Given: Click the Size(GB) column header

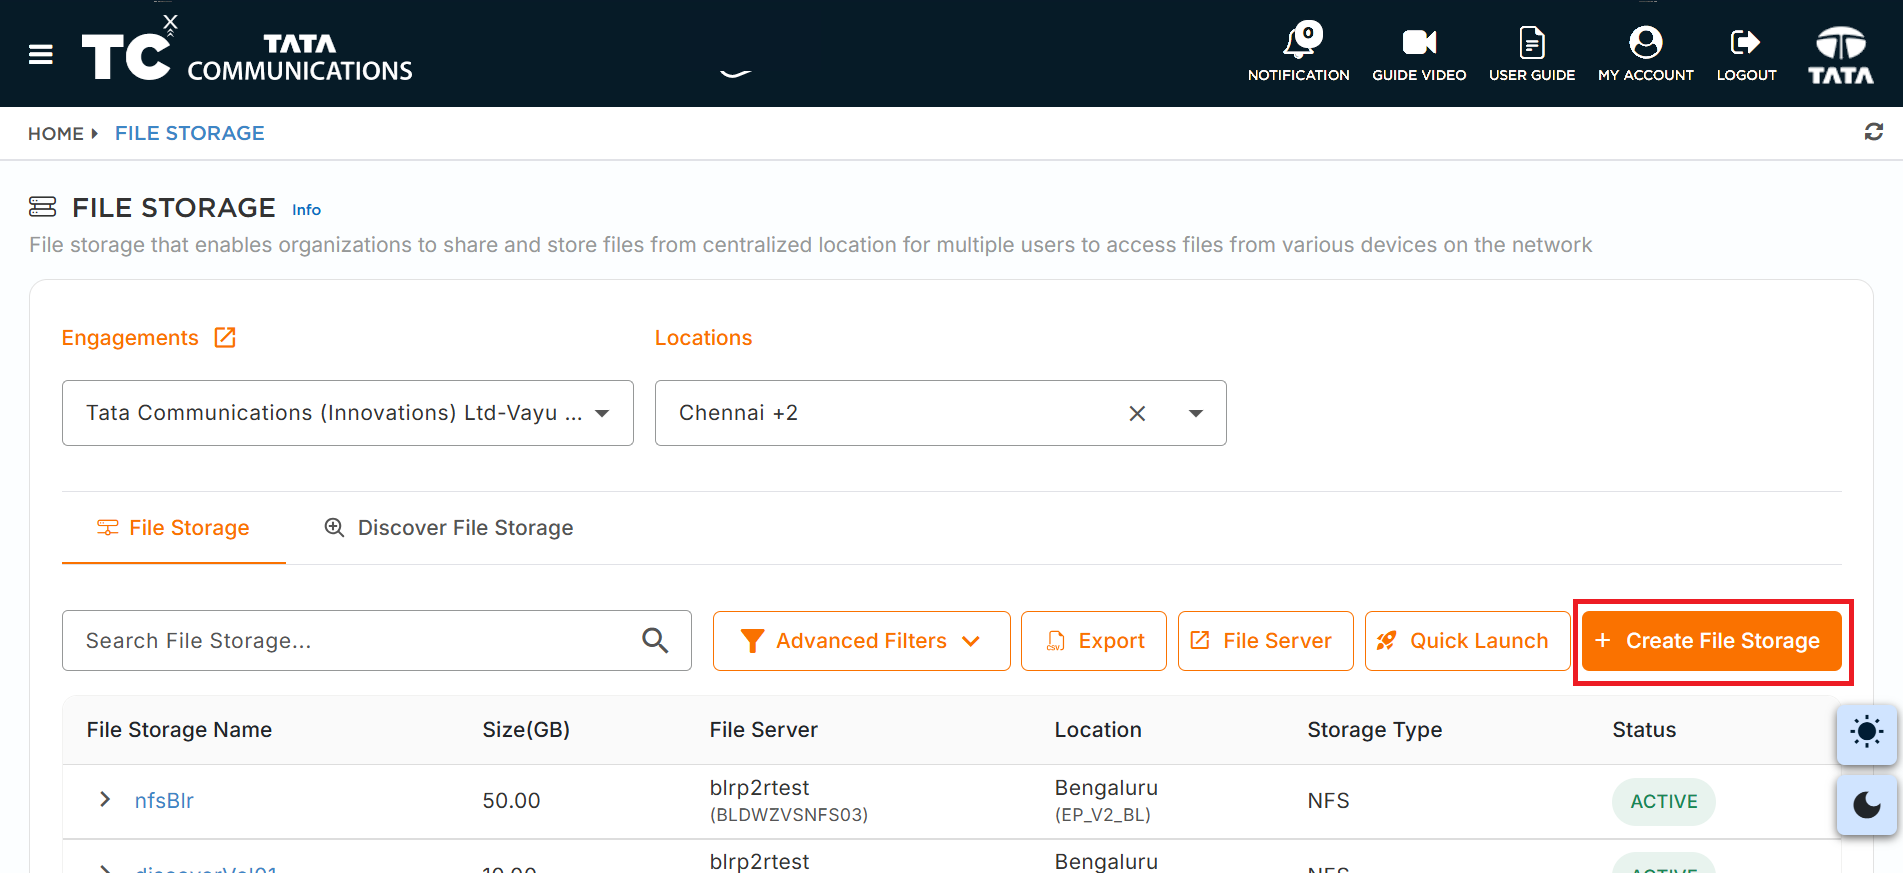Looking at the screenshot, I should (526, 730).
